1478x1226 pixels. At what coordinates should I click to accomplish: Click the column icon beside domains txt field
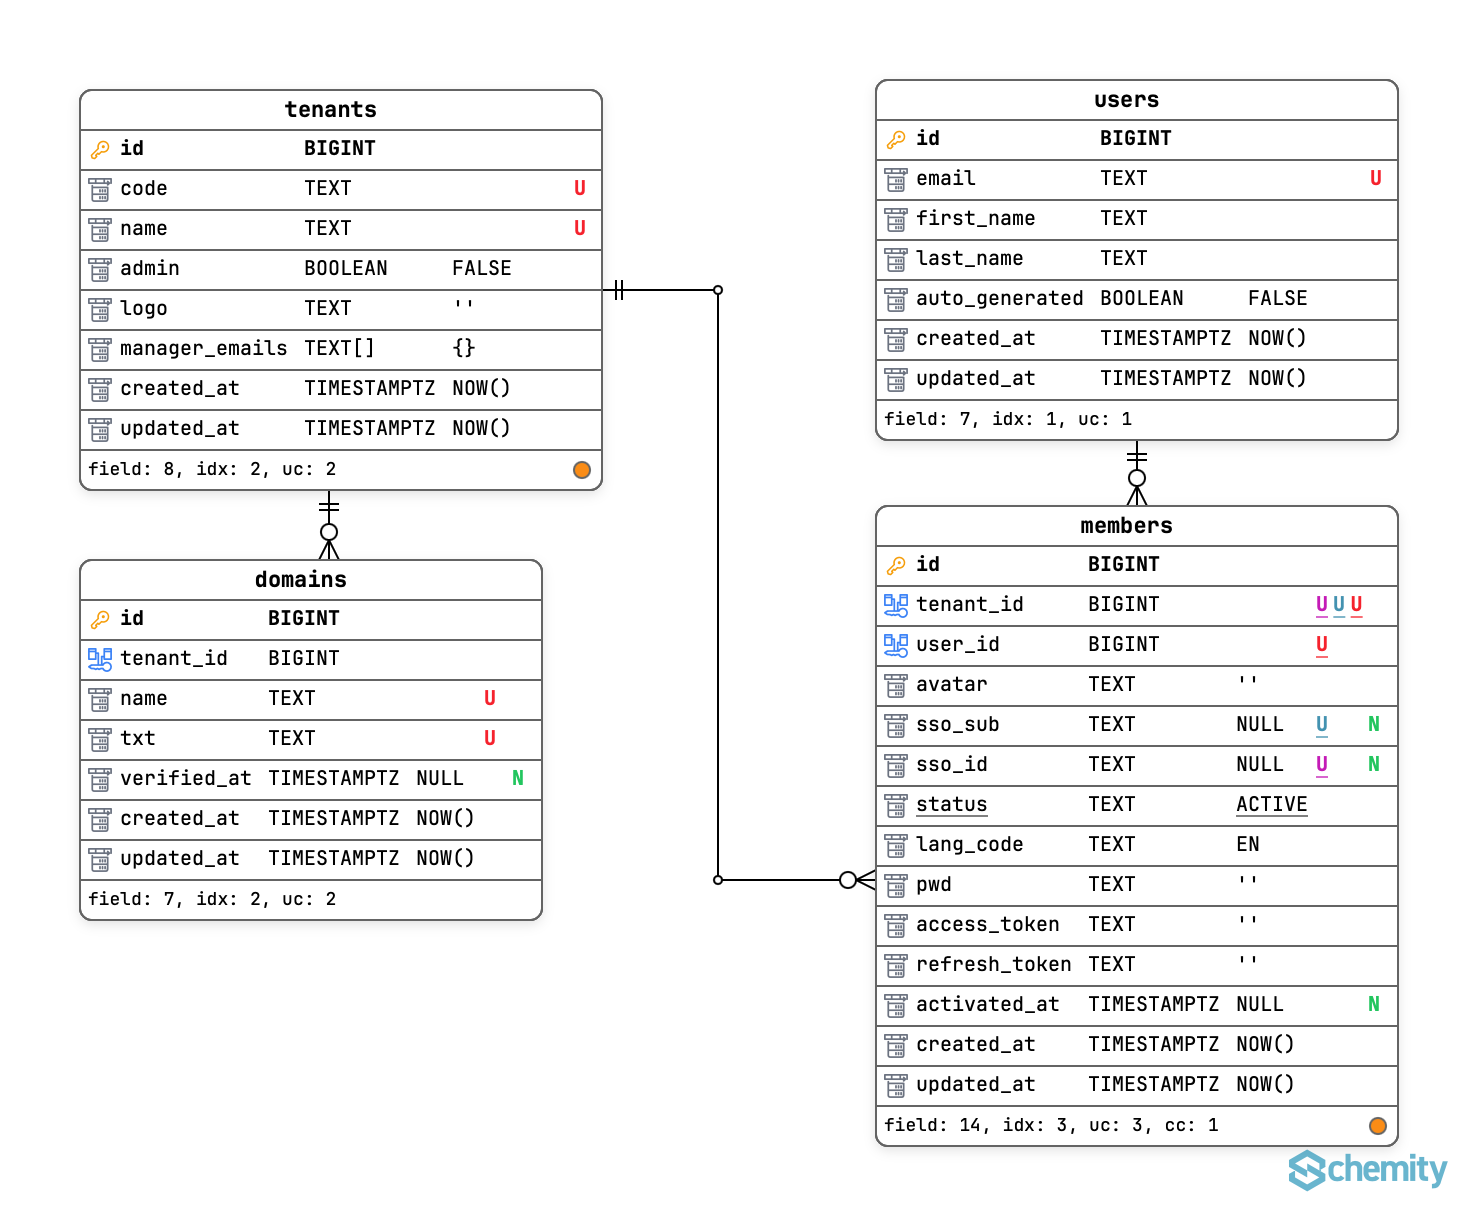pyautogui.click(x=100, y=739)
